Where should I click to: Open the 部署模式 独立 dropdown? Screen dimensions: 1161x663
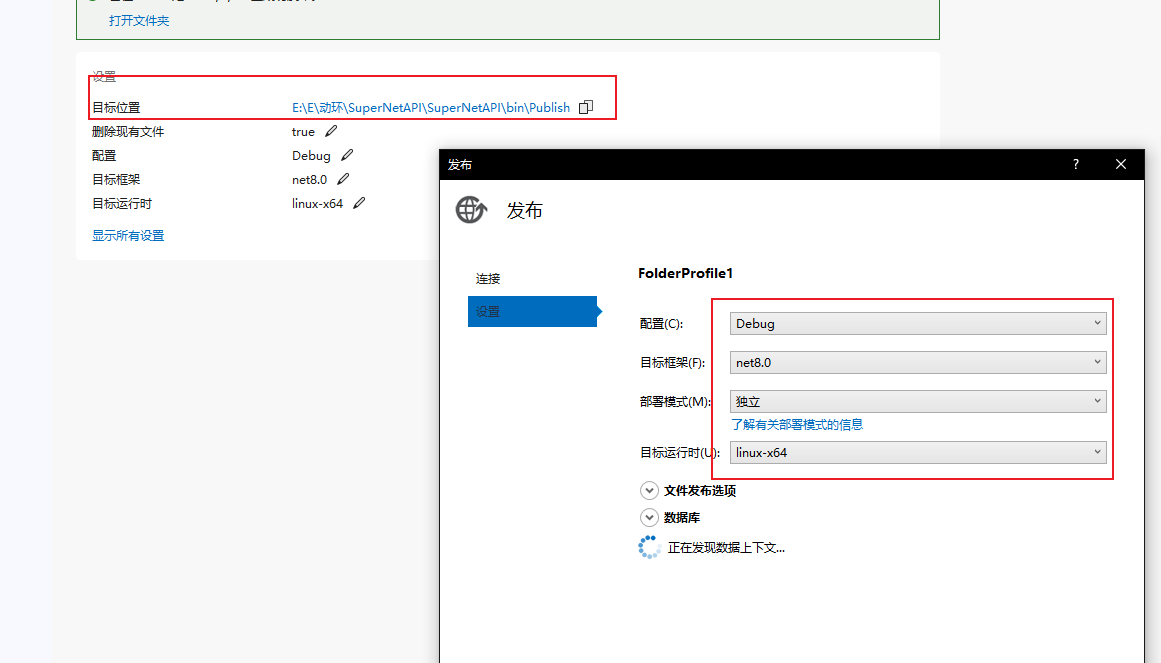coord(918,402)
